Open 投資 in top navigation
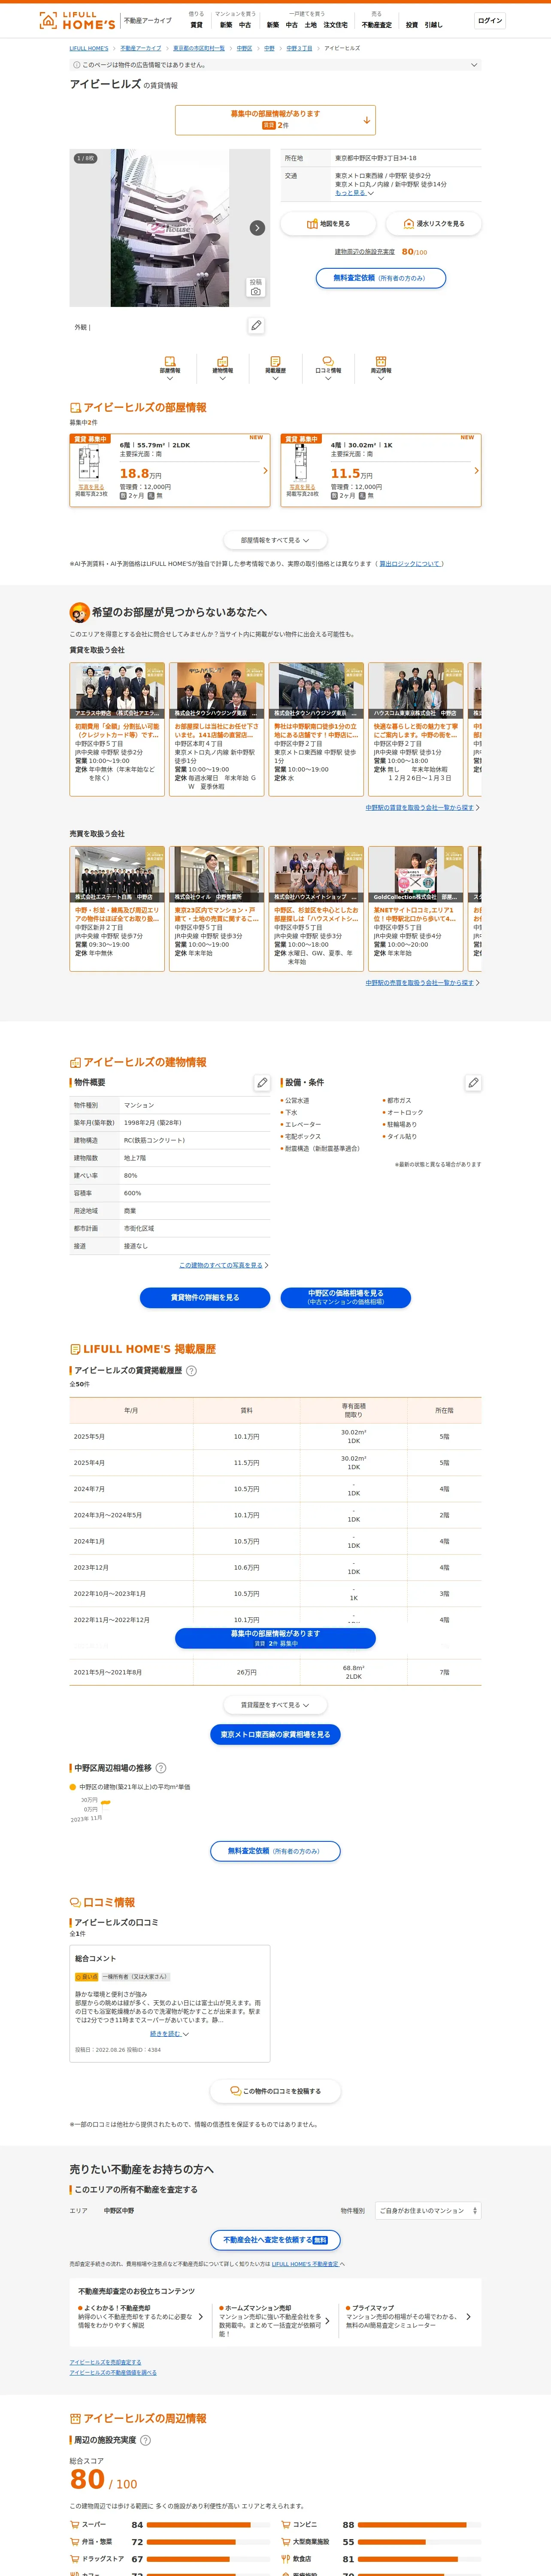The image size is (551, 2576). 411,25
